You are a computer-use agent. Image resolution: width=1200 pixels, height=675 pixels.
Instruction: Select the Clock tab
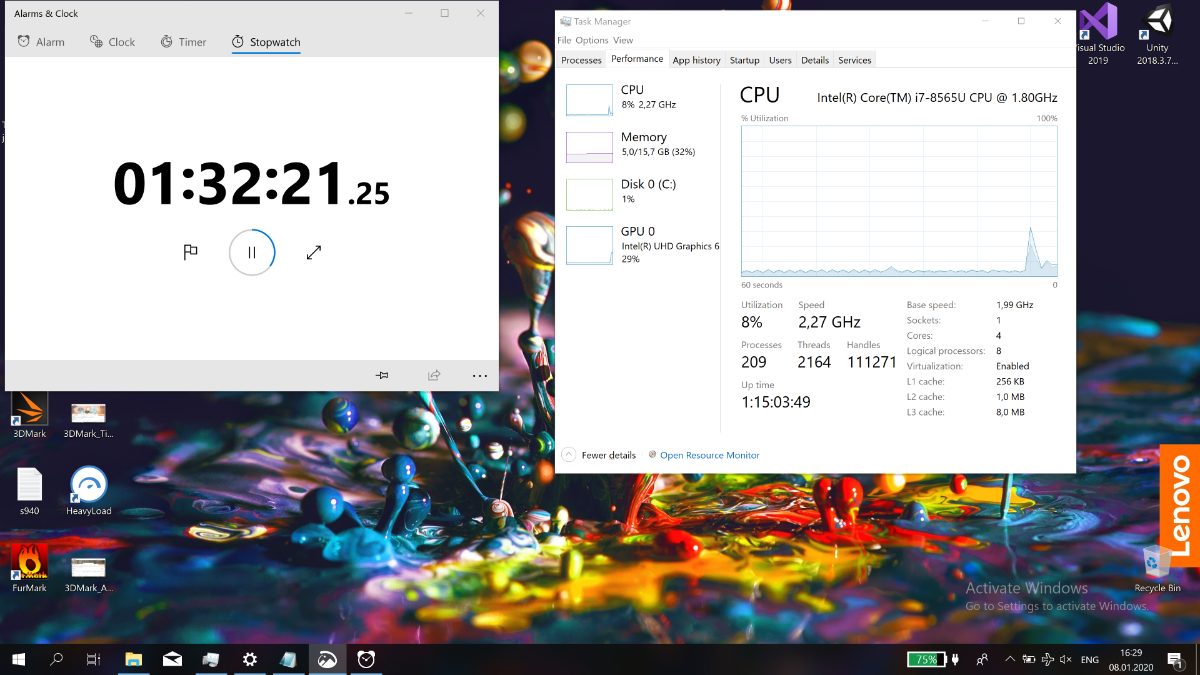pyautogui.click(x=112, y=42)
